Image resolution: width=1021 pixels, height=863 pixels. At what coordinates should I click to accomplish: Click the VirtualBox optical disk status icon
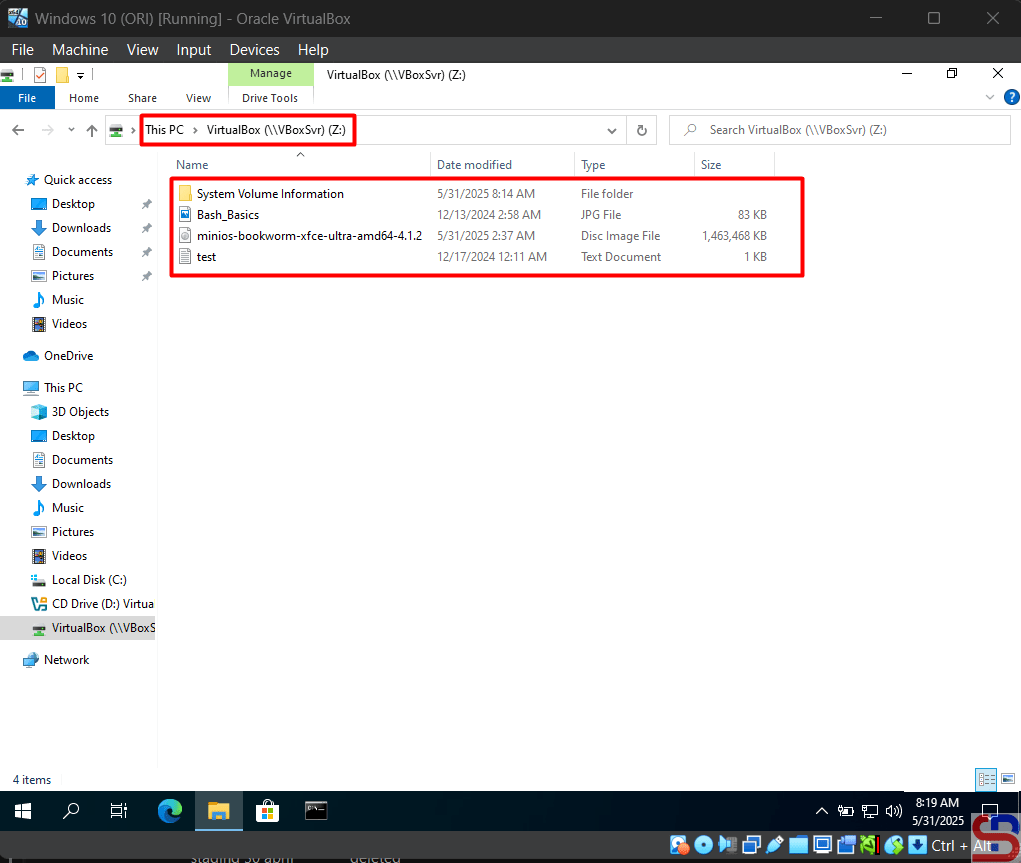[703, 845]
